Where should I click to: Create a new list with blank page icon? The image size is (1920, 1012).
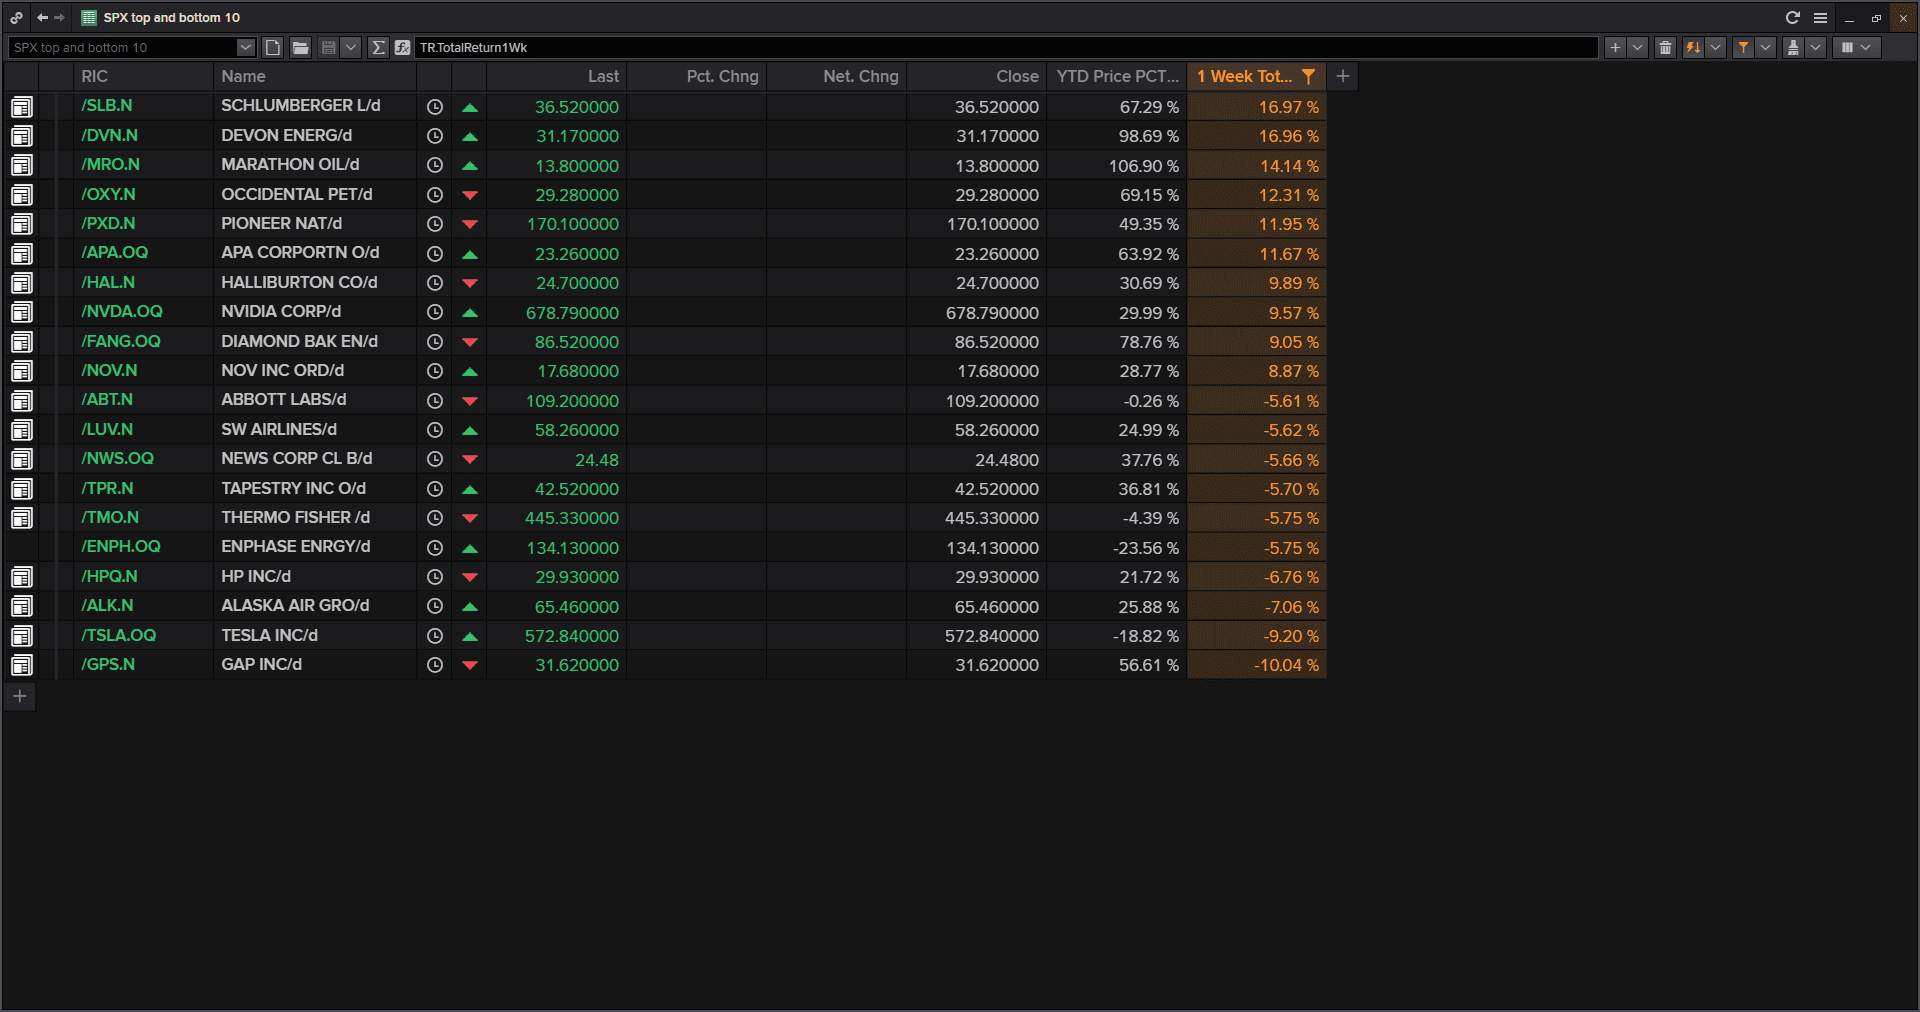point(273,47)
